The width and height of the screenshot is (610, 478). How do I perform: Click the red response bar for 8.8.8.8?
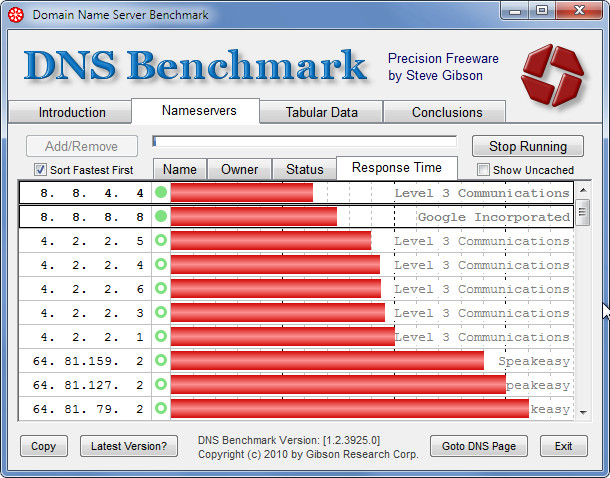tap(254, 217)
